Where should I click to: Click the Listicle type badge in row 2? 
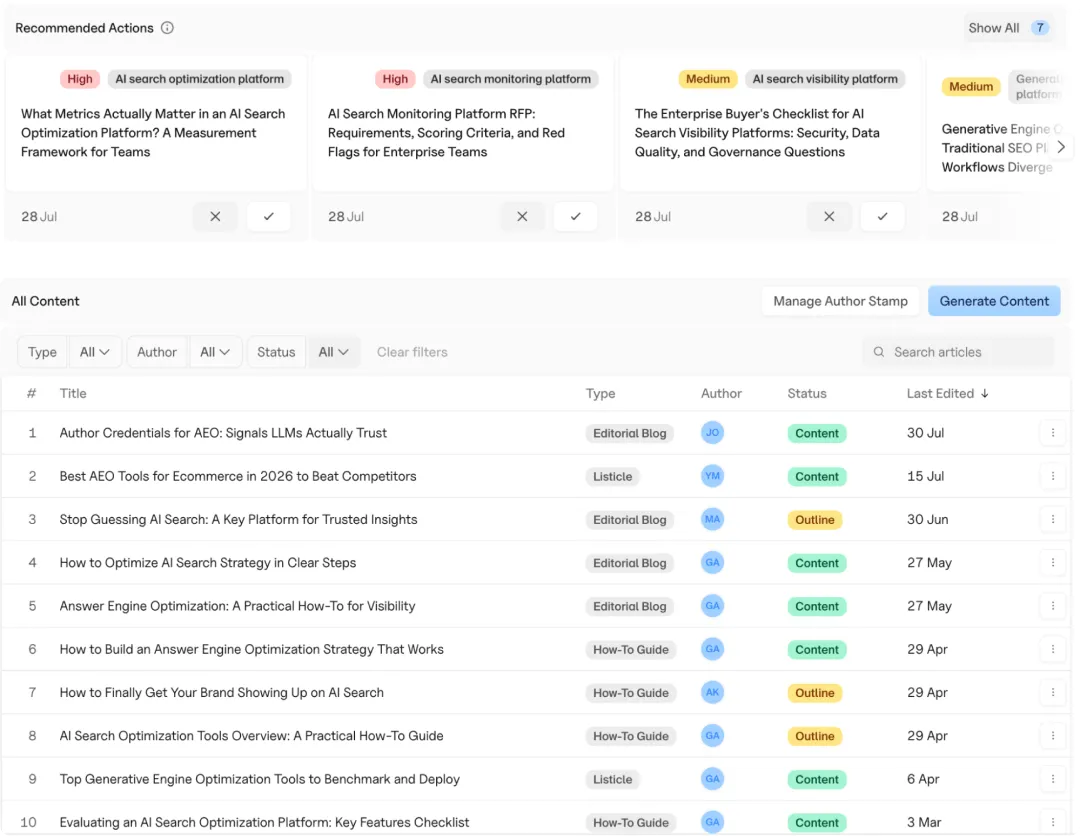tap(612, 477)
